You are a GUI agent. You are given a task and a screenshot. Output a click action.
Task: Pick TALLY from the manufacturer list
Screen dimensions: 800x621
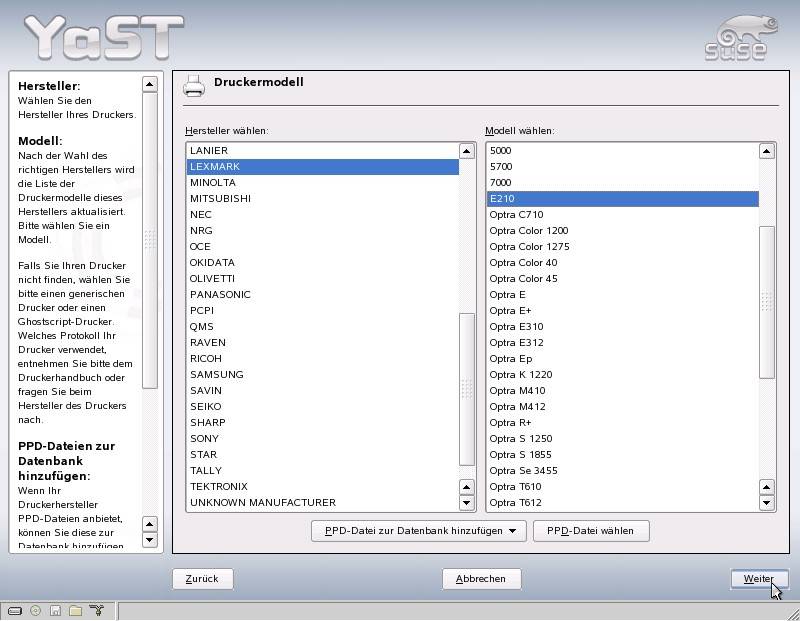322,470
